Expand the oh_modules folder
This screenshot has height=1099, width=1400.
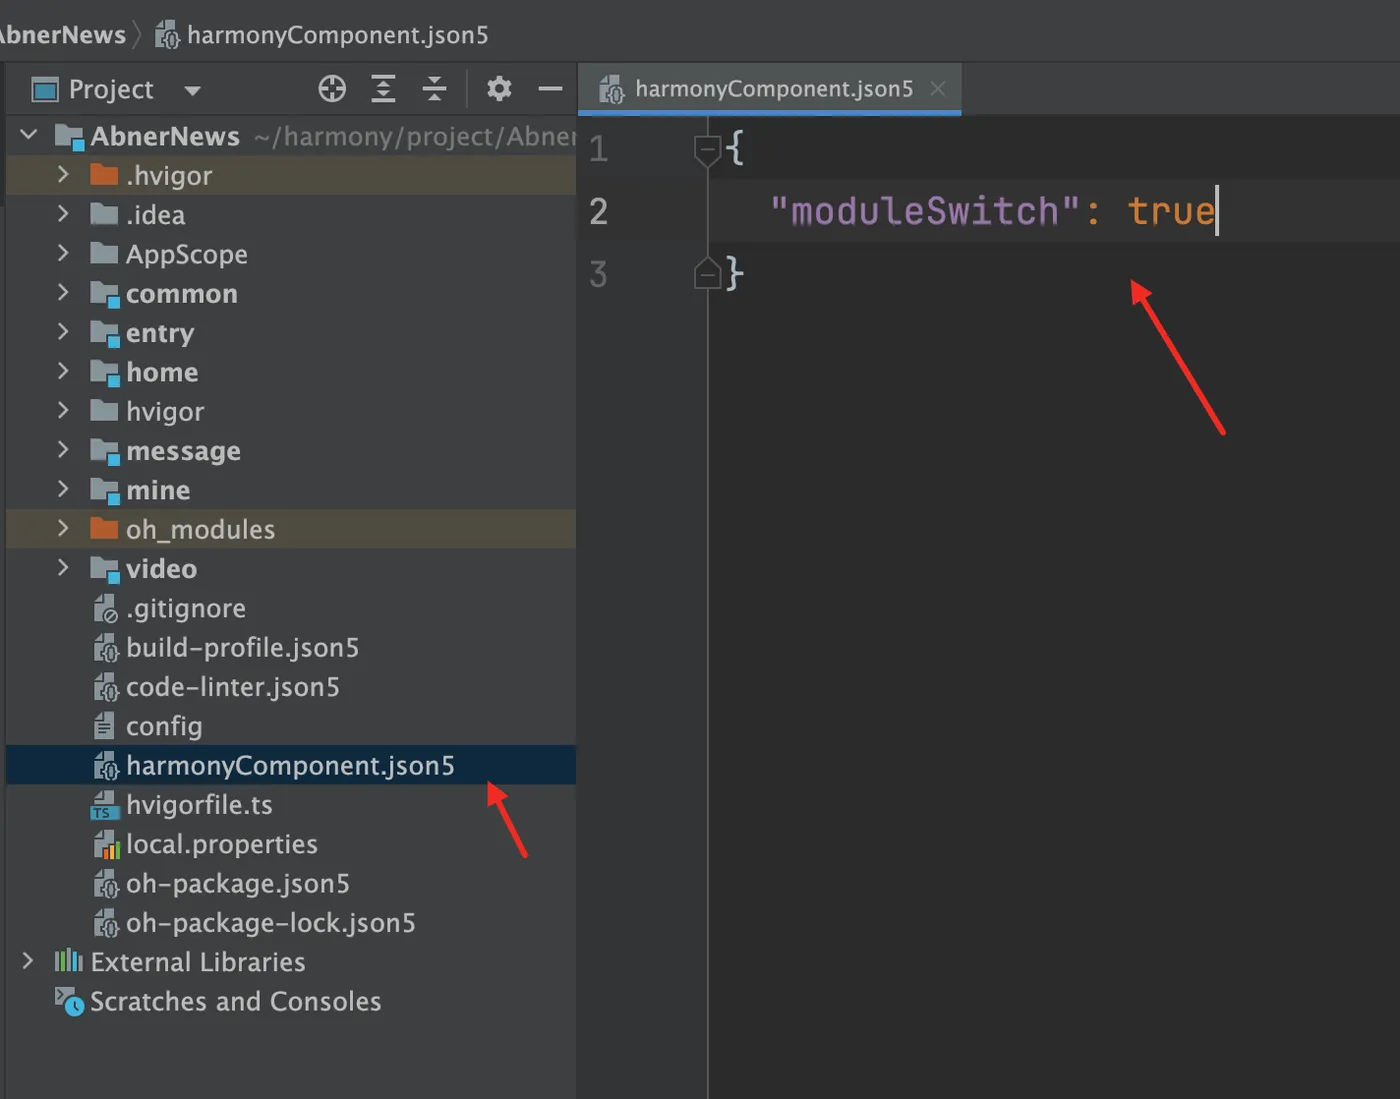pyautogui.click(x=63, y=528)
